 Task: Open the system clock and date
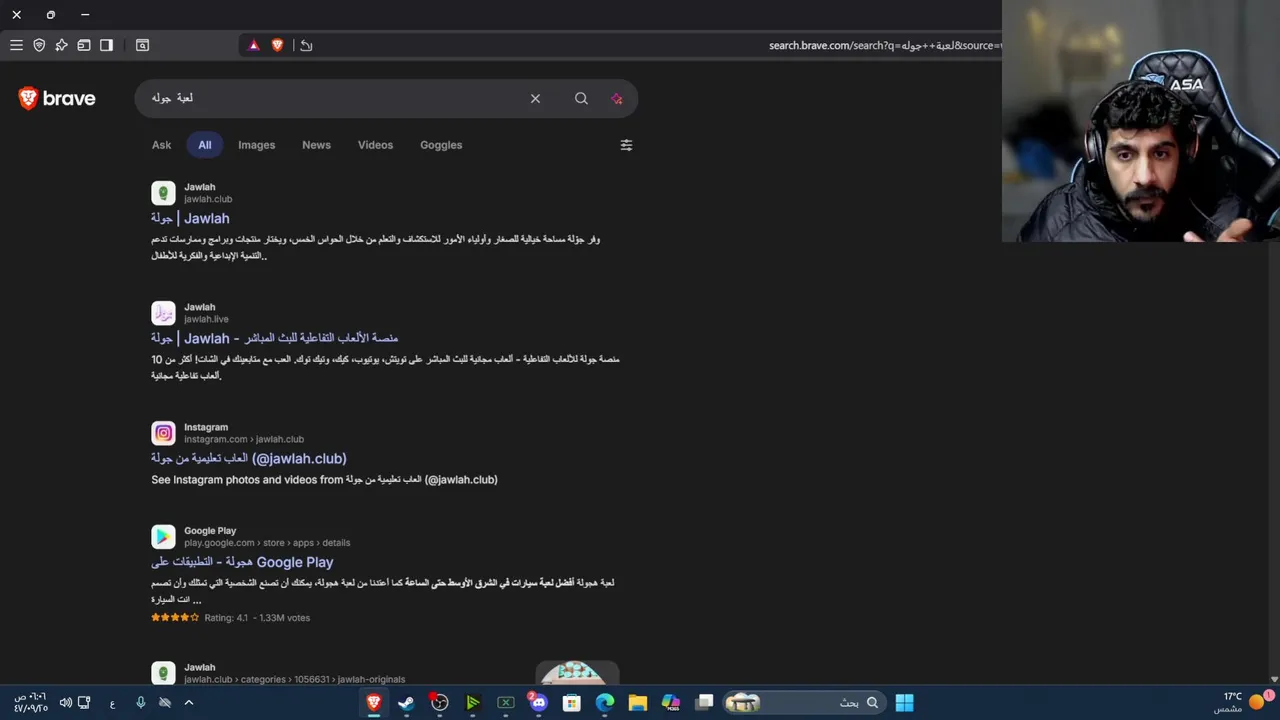(x=30, y=702)
